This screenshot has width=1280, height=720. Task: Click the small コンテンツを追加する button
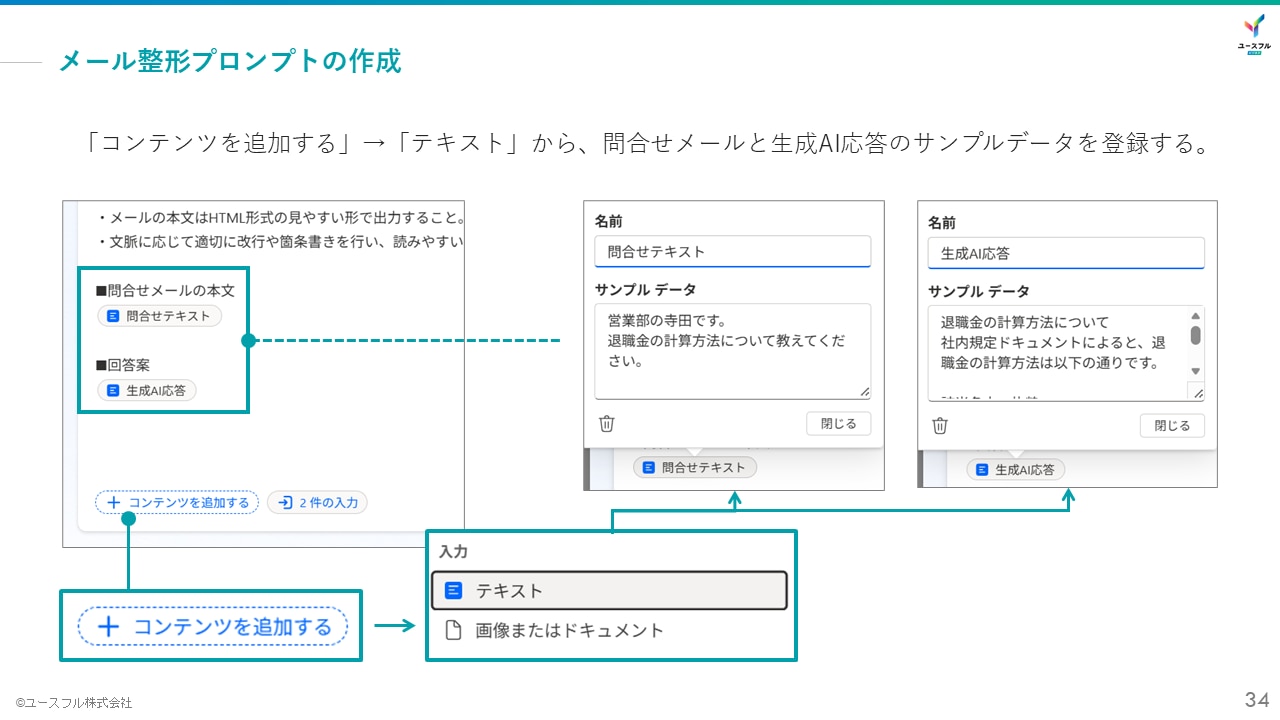coord(176,502)
